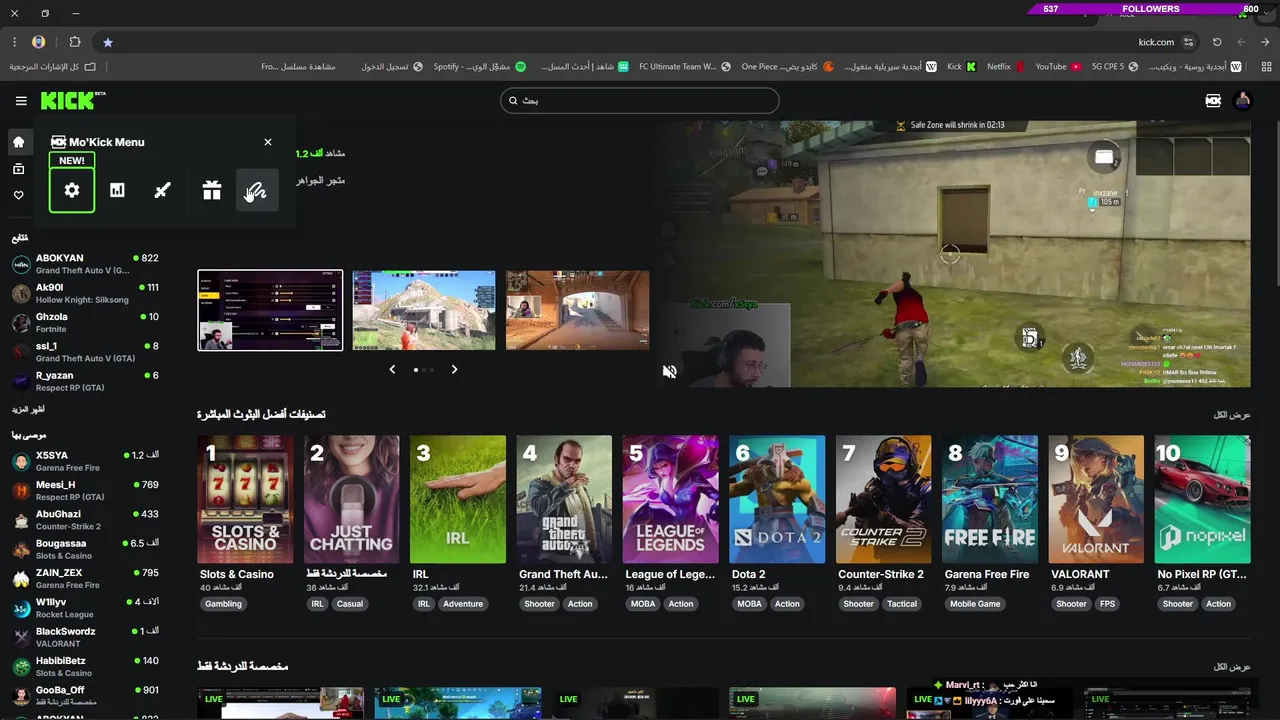Open Just Chatting category card
This screenshot has height=720, width=1280.
pyautogui.click(x=351, y=500)
